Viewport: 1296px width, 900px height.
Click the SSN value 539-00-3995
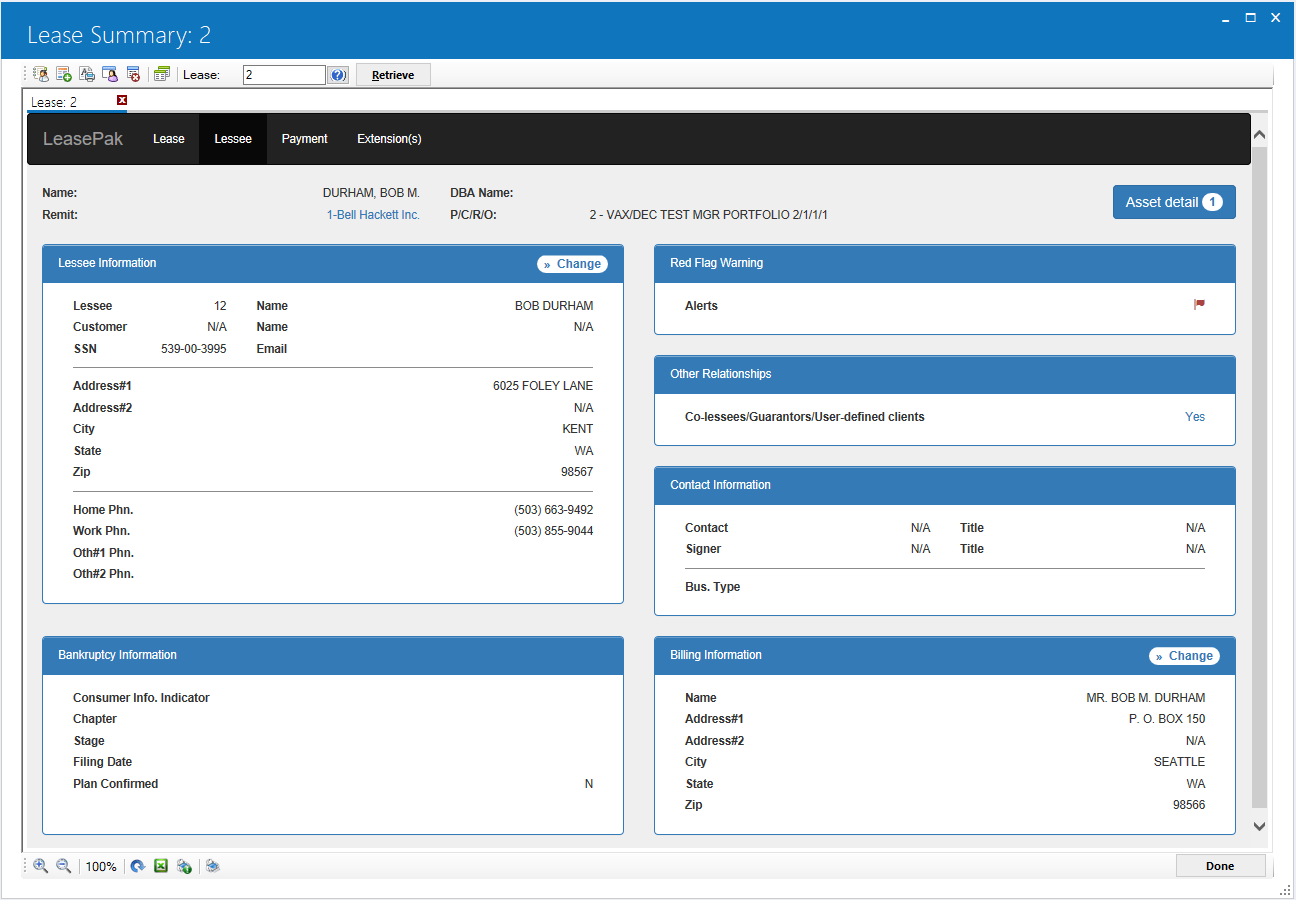point(194,349)
